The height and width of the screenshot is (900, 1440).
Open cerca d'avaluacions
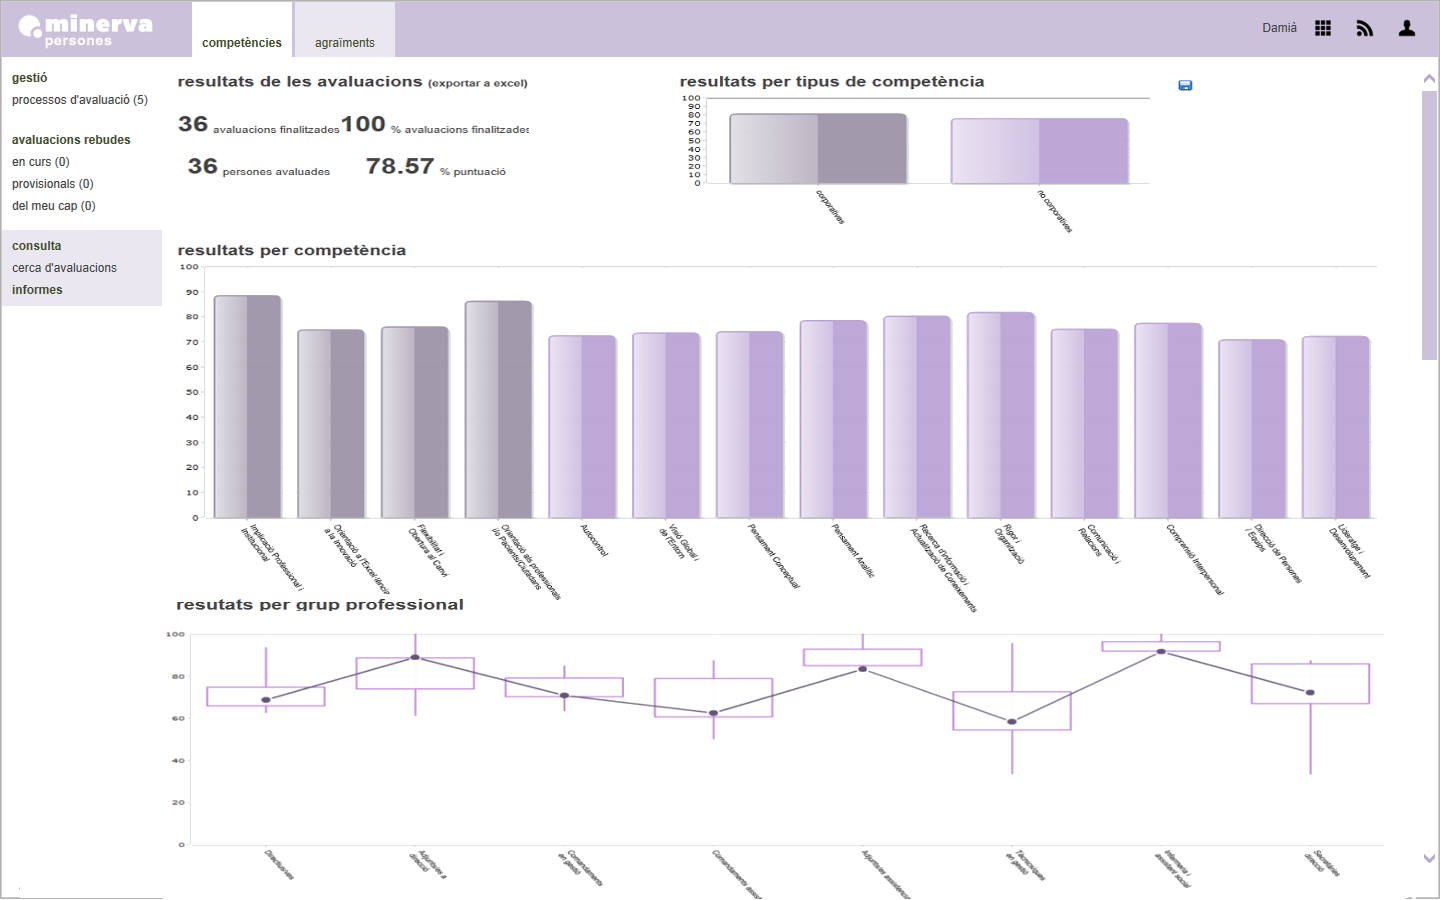pyautogui.click(x=65, y=268)
